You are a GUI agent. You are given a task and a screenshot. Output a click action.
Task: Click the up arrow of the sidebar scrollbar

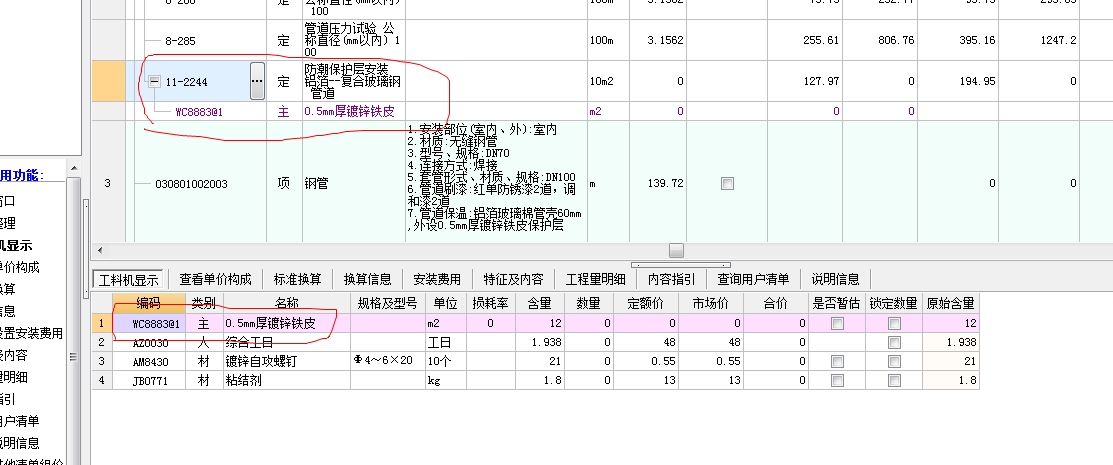[x=74, y=168]
